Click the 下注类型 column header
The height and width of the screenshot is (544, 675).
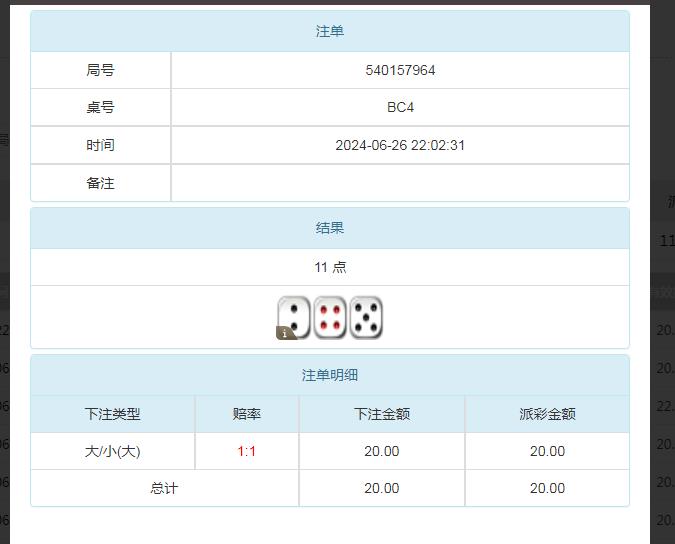[x=113, y=414]
